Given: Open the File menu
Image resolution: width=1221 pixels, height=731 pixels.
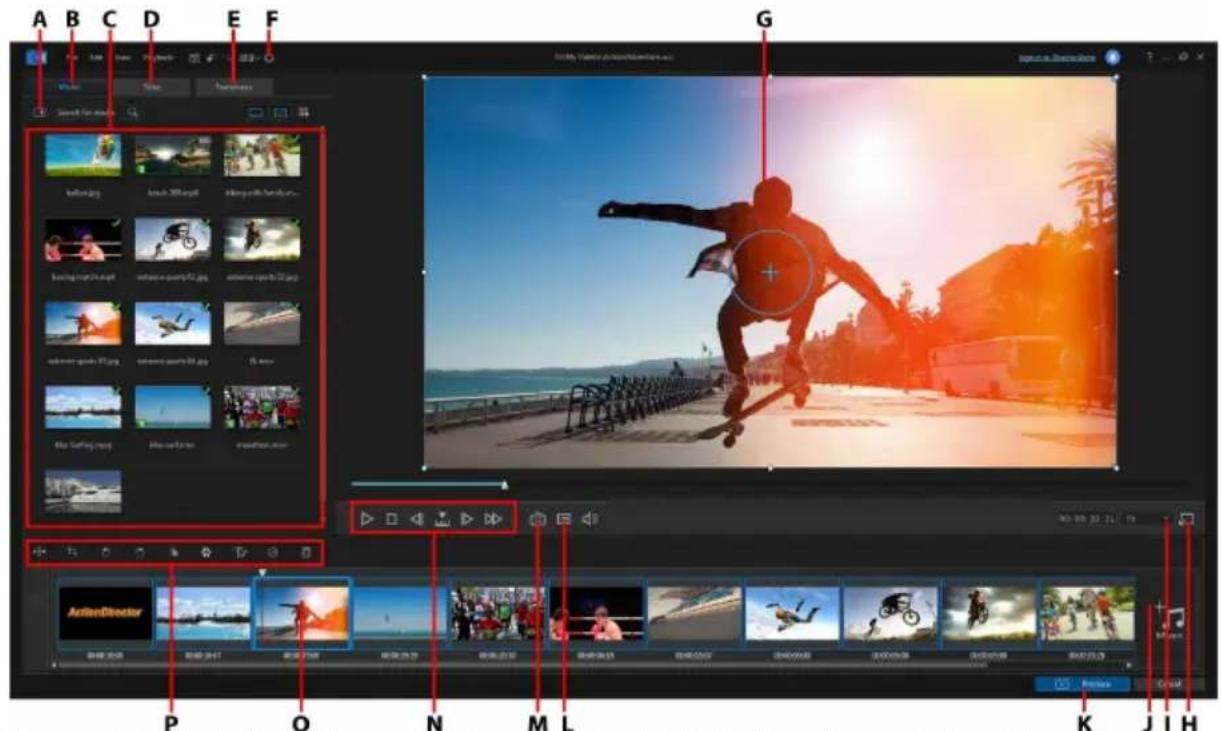Looking at the screenshot, I should point(72,58).
